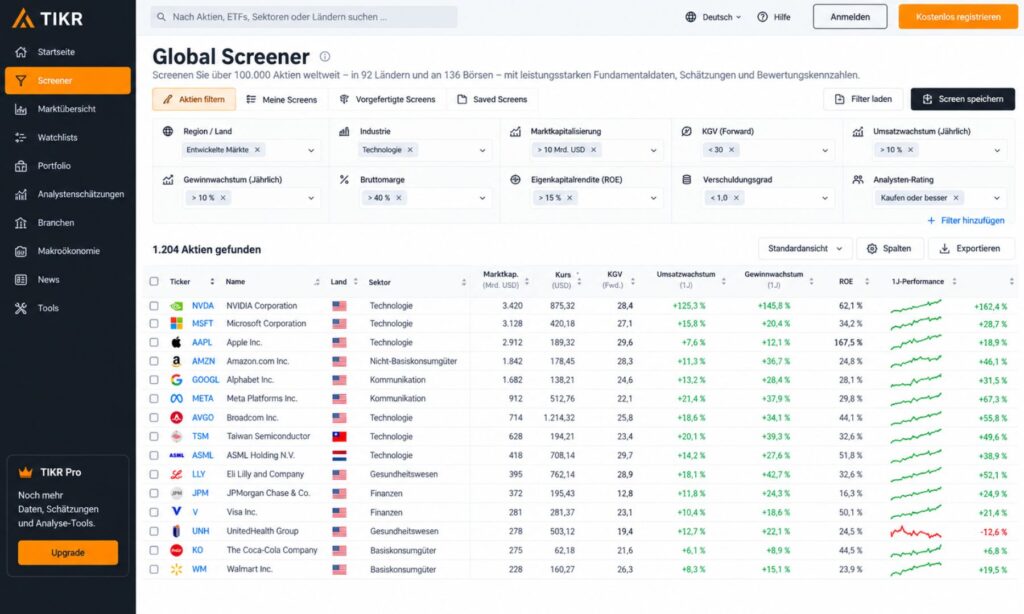The width and height of the screenshot is (1024, 614).
Task: Open Marktübersicht in the sidebar
Action: point(67,109)
